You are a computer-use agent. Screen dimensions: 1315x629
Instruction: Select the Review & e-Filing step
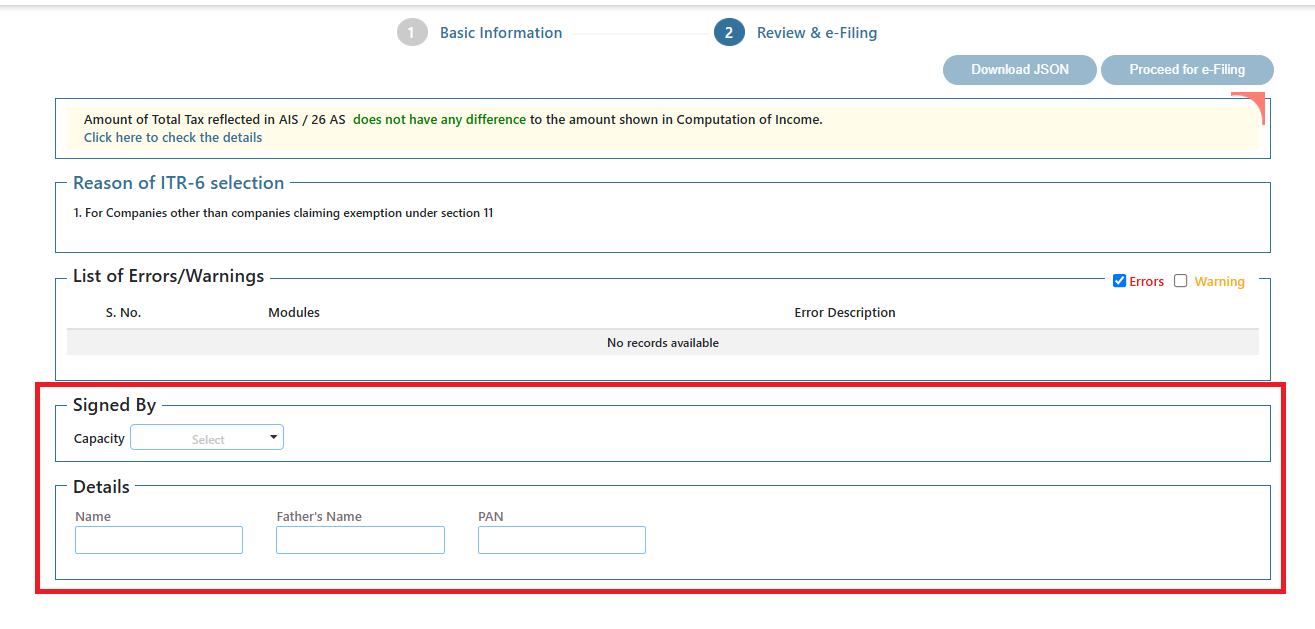click(x=816, y=33)
